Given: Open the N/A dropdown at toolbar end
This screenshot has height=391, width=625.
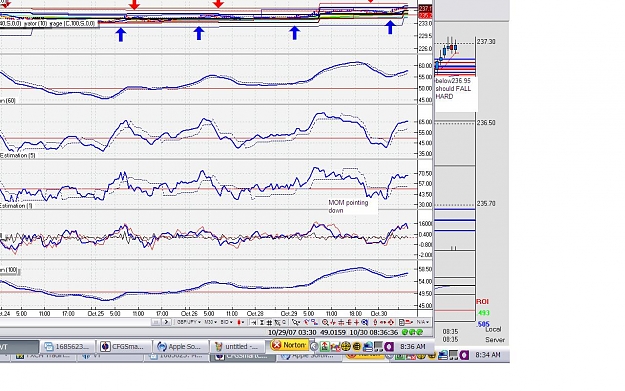Looking at the screenshot, I should coord(423,322).
